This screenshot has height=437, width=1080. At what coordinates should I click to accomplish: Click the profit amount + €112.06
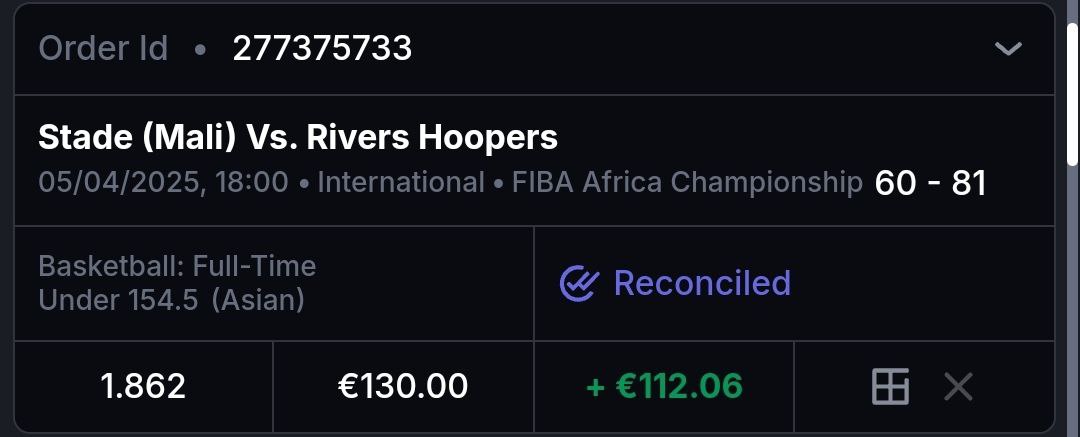click(x=664, y=386)
